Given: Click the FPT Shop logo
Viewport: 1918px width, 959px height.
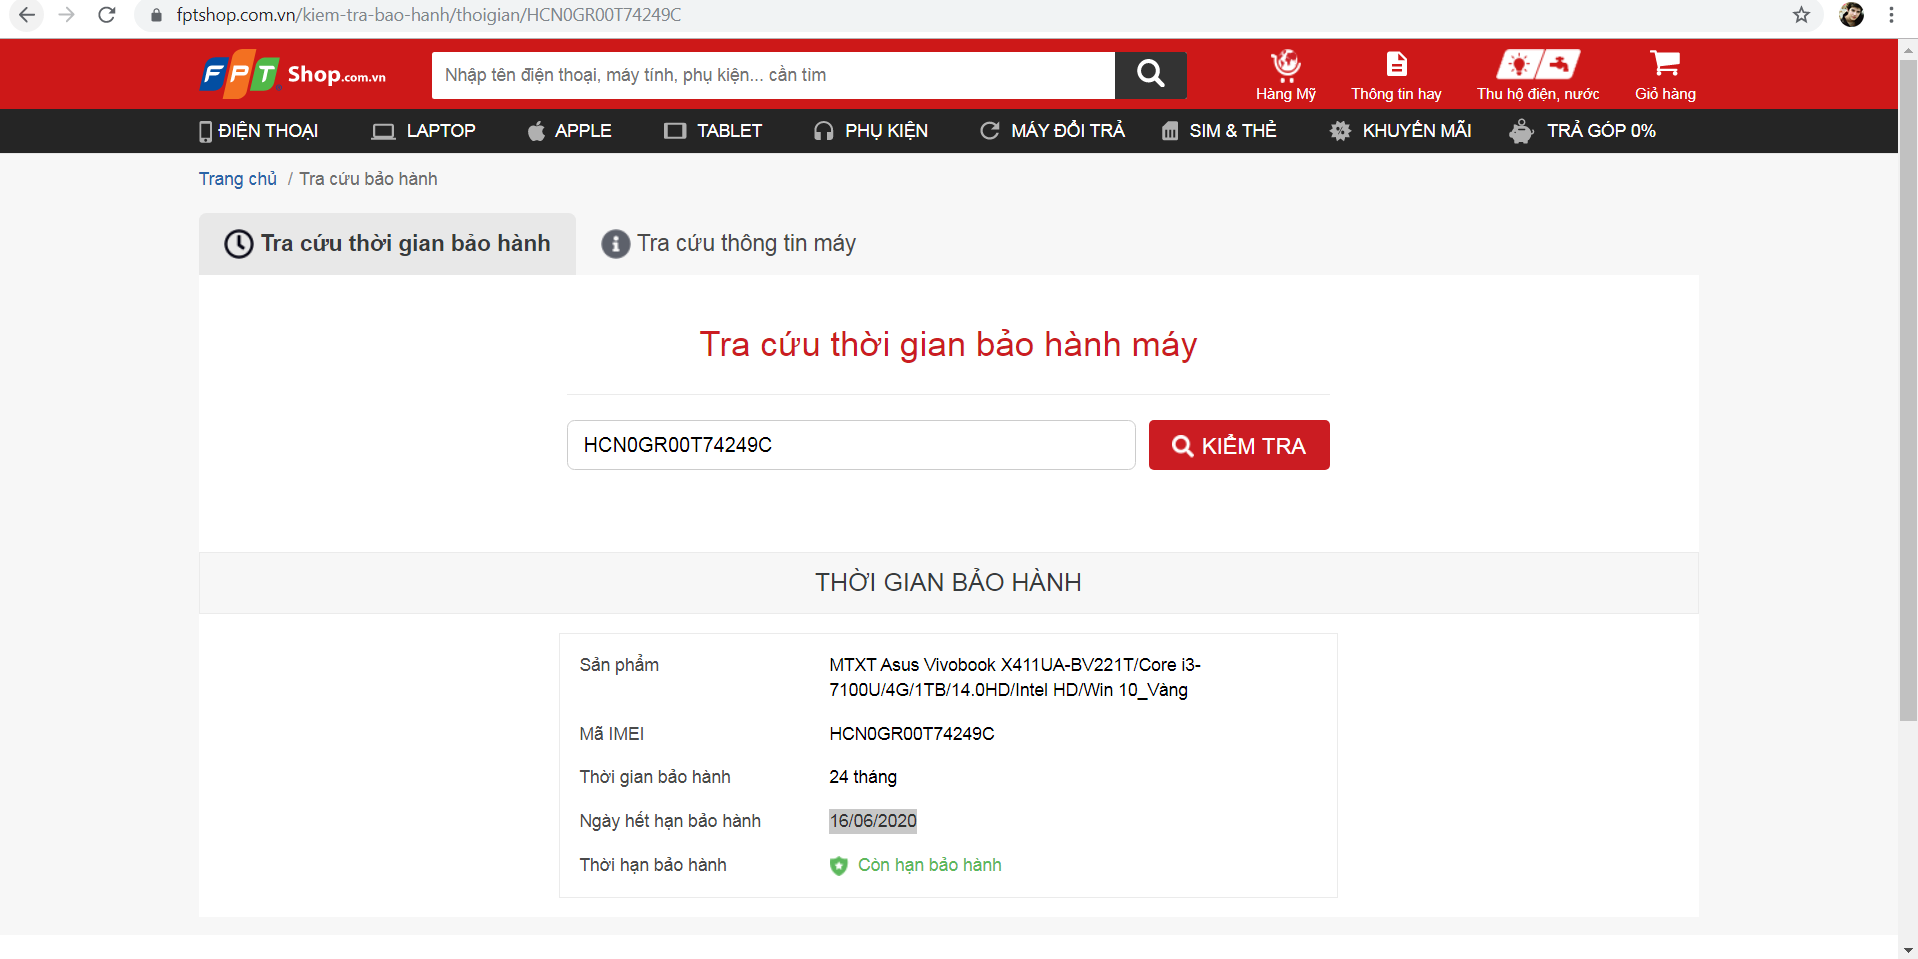Looking at the screenshot, I should [x=293, y=75].
